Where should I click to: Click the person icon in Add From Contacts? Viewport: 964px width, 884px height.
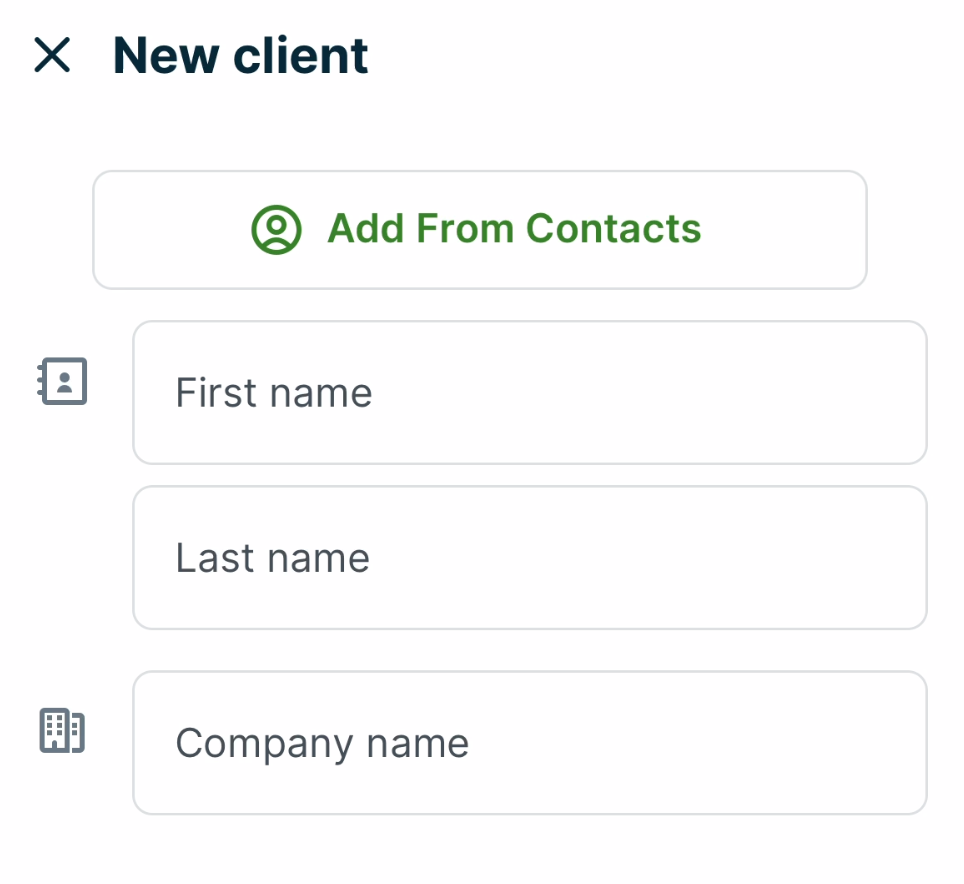click(x=276, y=230)
